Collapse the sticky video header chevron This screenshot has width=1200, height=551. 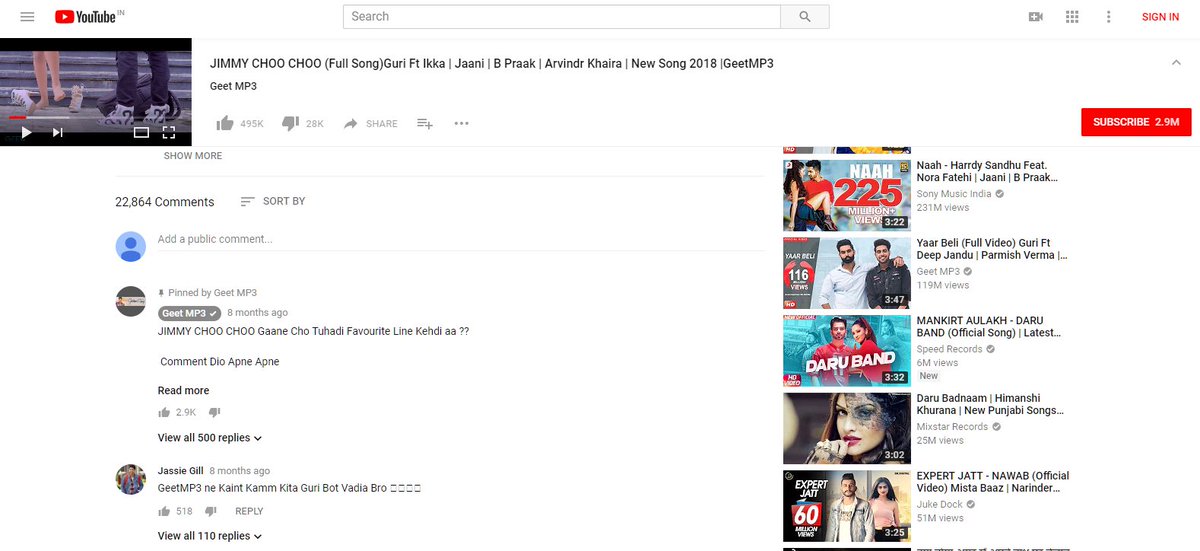[1176, 63]
